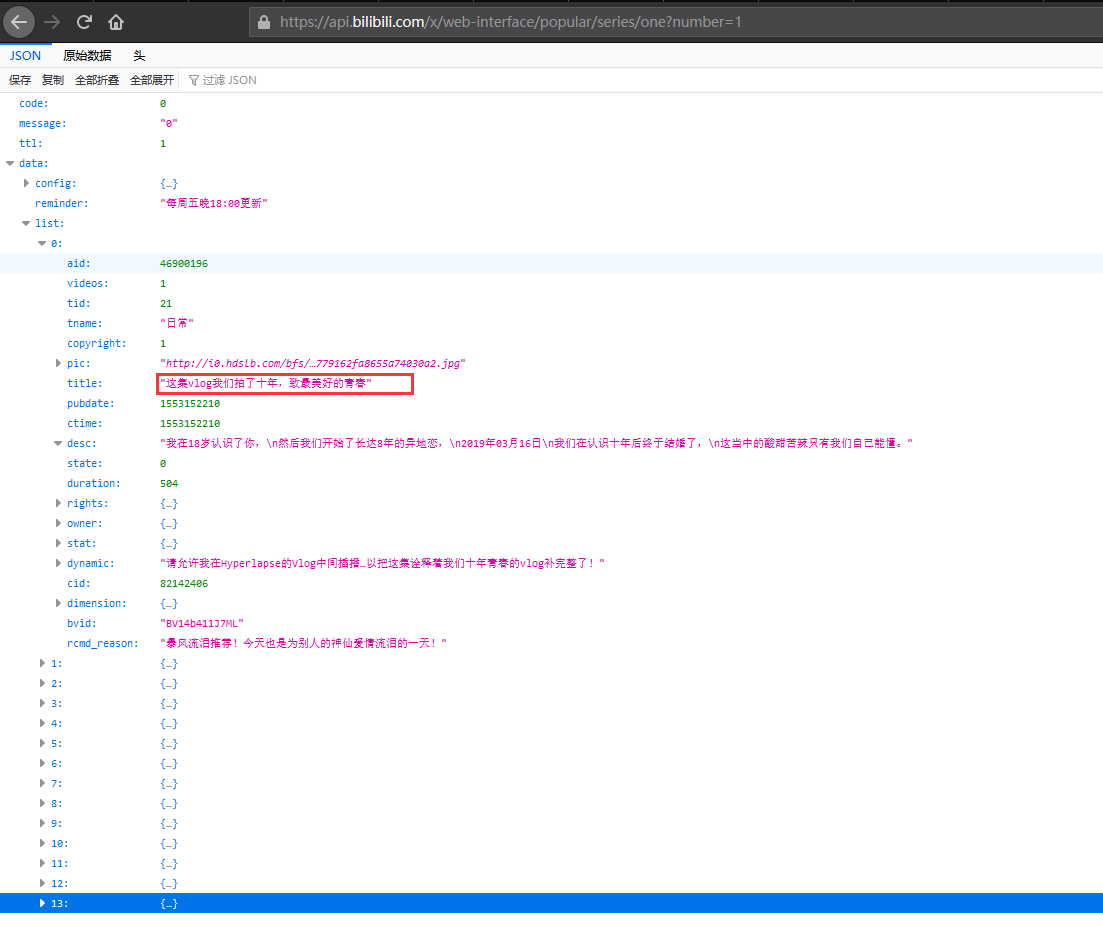Expand the stat node
The image size is (1103, 927).
click(58, 543)
